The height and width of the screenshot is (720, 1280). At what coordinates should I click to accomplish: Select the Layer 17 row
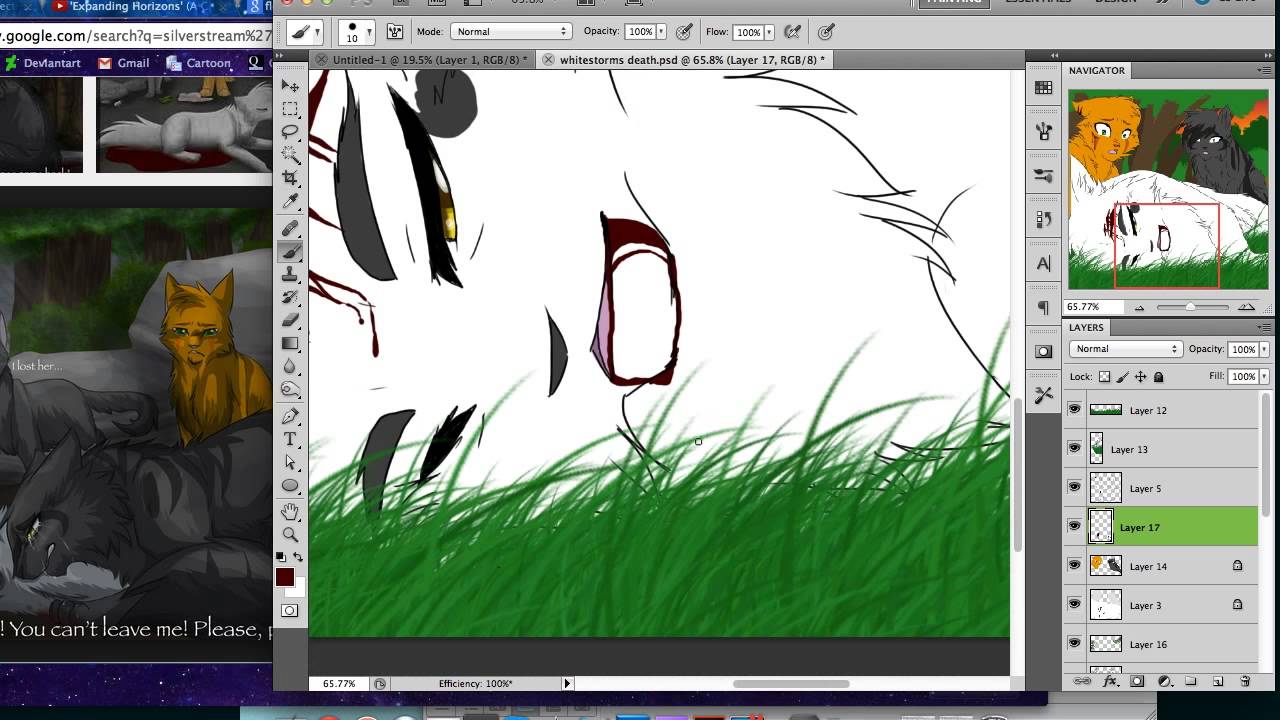click(1160, 527)
